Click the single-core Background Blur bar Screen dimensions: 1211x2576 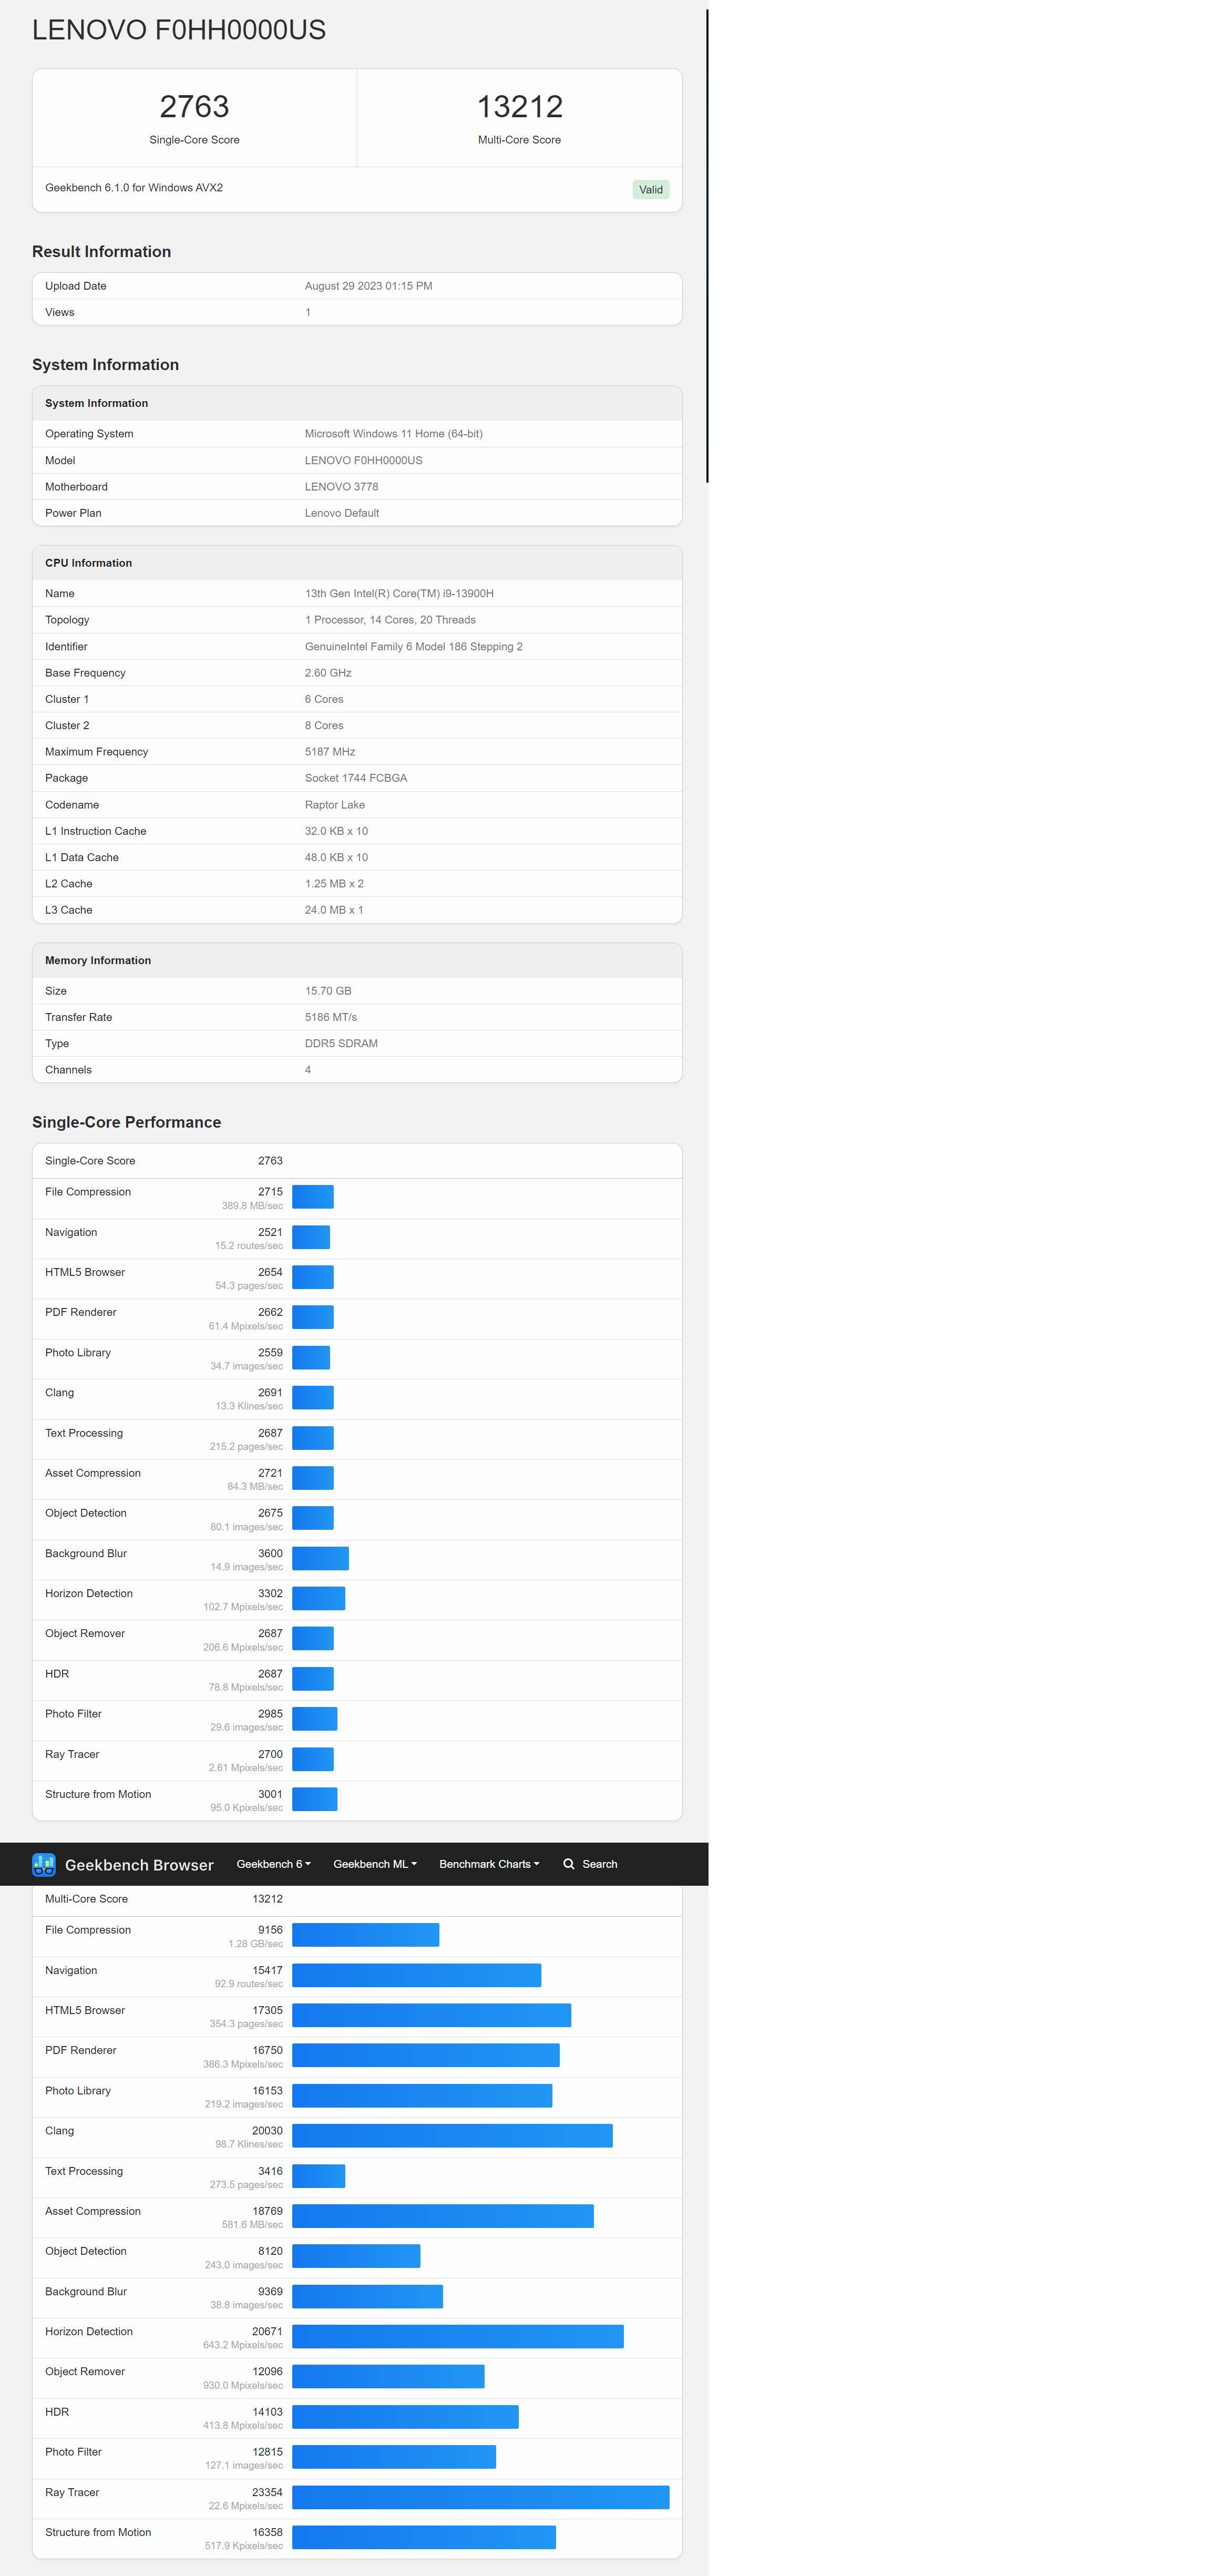(320, 1558)
